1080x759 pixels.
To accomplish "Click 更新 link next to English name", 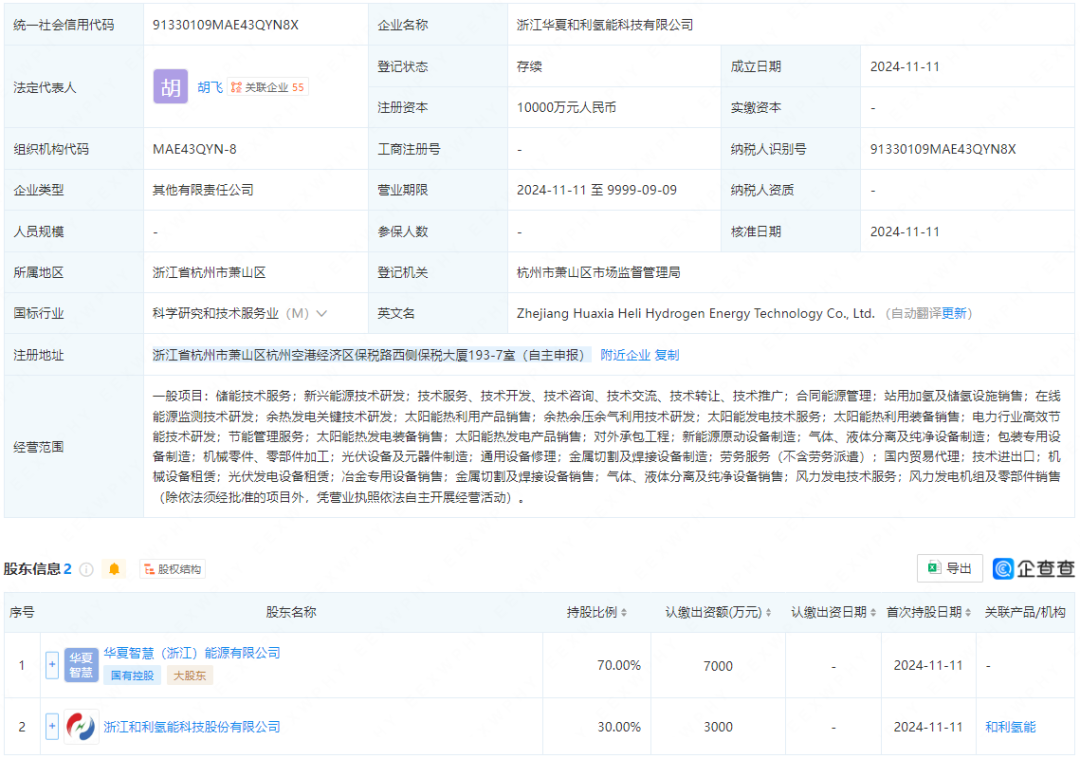I will pyautogui.click(x=954, y=313).
